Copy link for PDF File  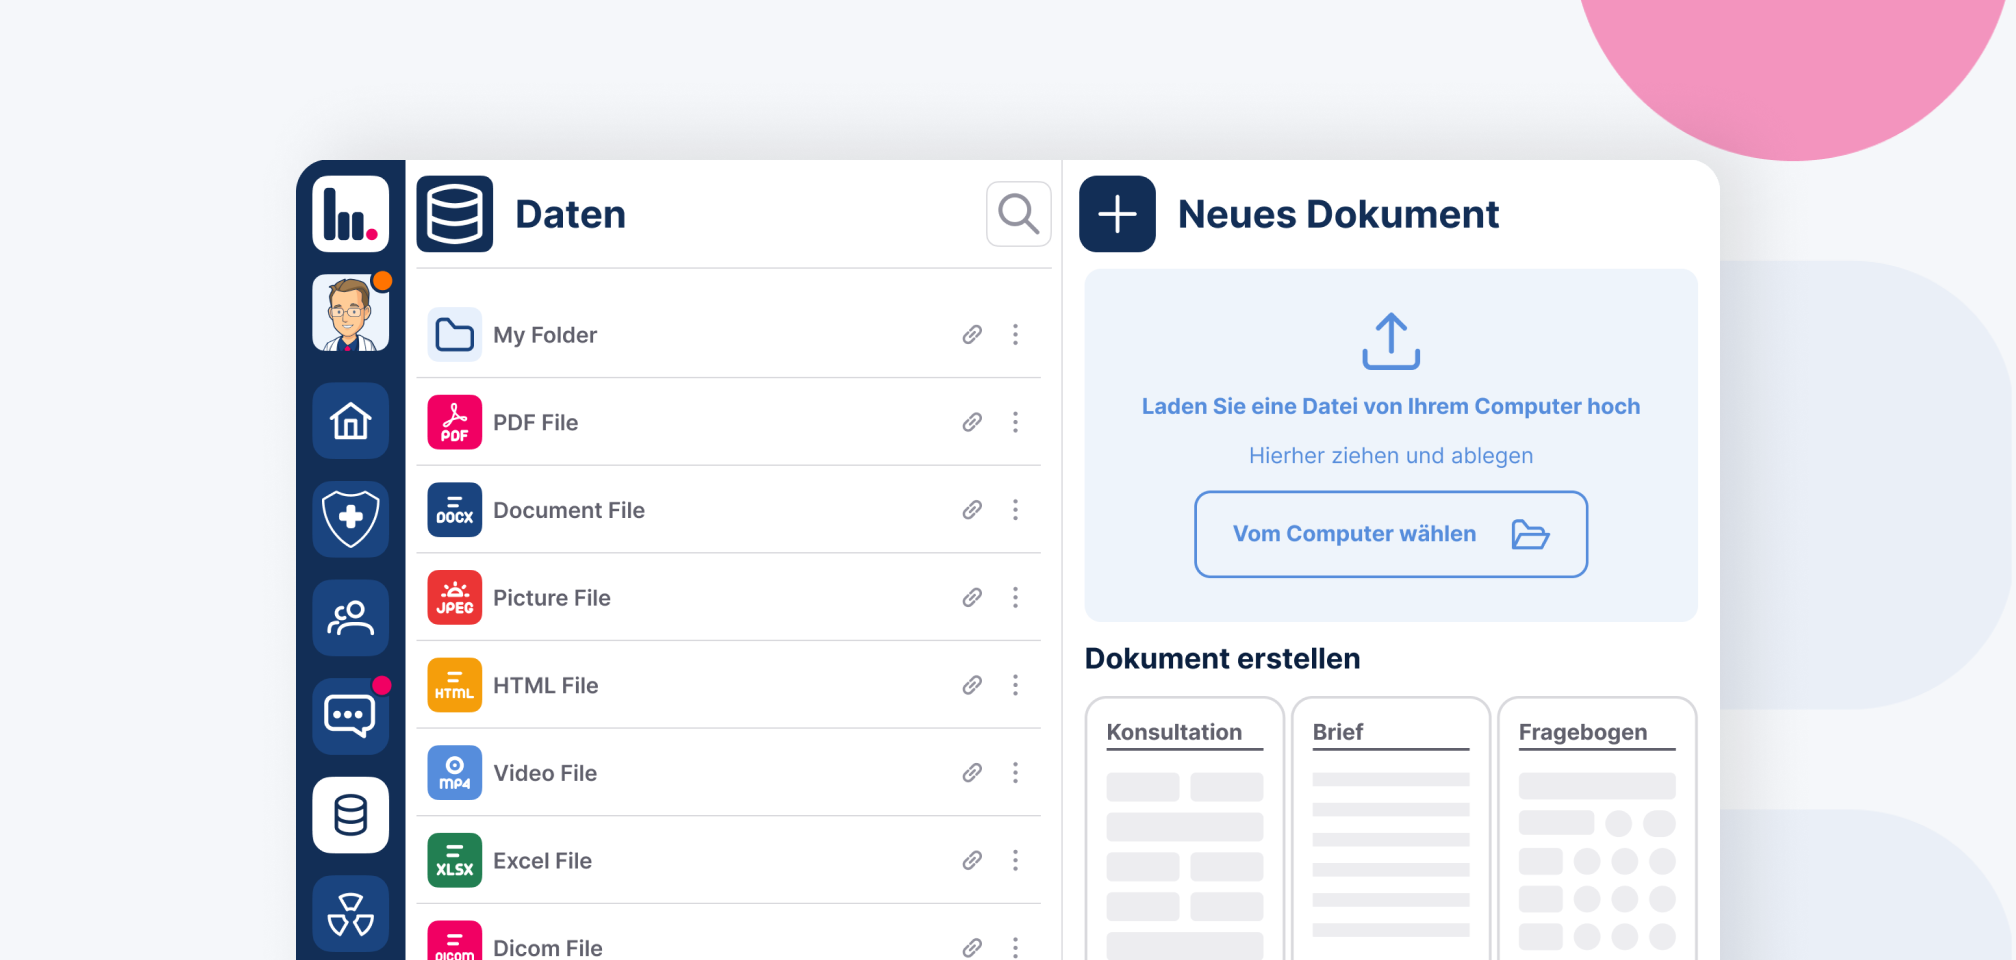coord(972,422)
